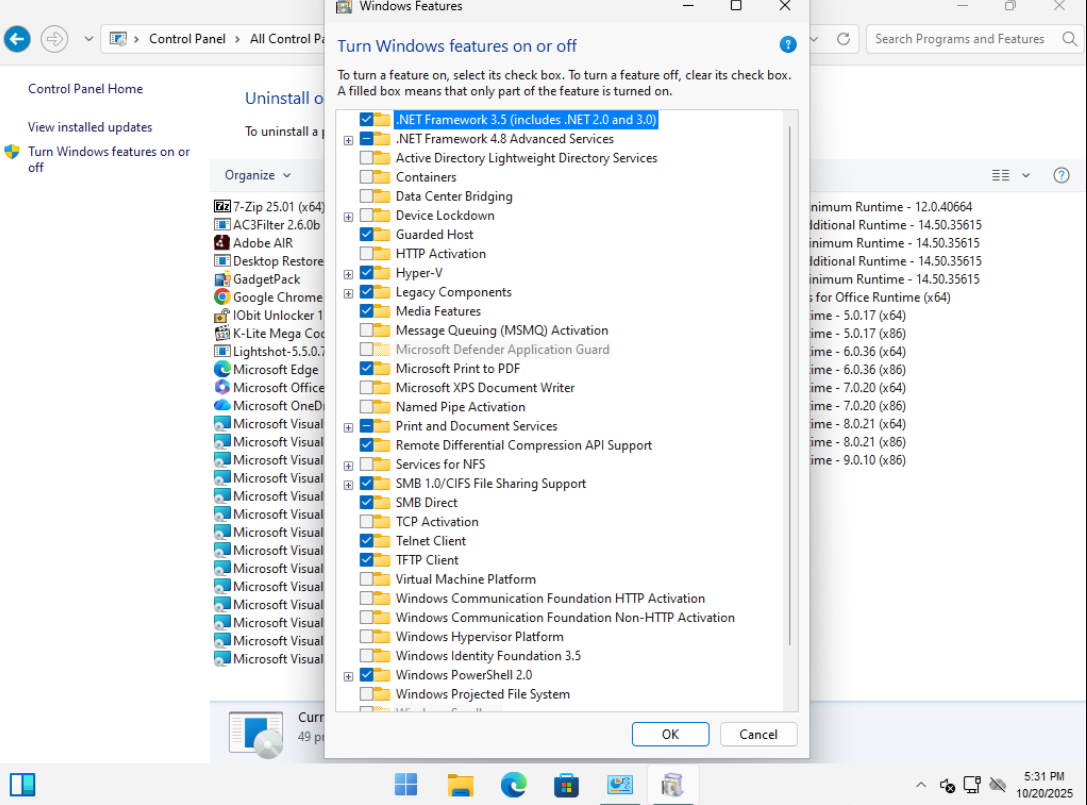Click OK in Windows Features dialog

coord(670,734)
